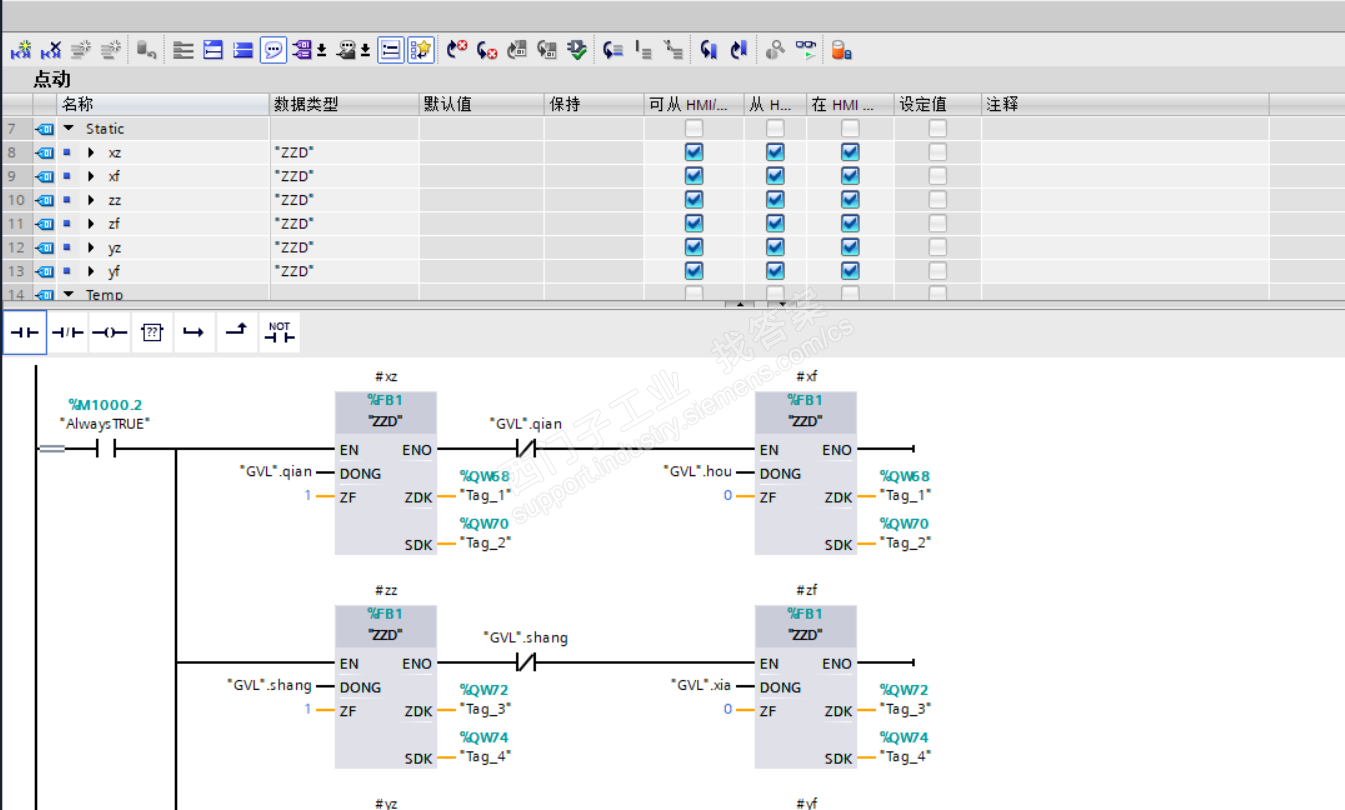Screen dimensions: 1345x810
Task: Toggle visible-in-HMI checkbox for xz
Action: tap(850, 152)
